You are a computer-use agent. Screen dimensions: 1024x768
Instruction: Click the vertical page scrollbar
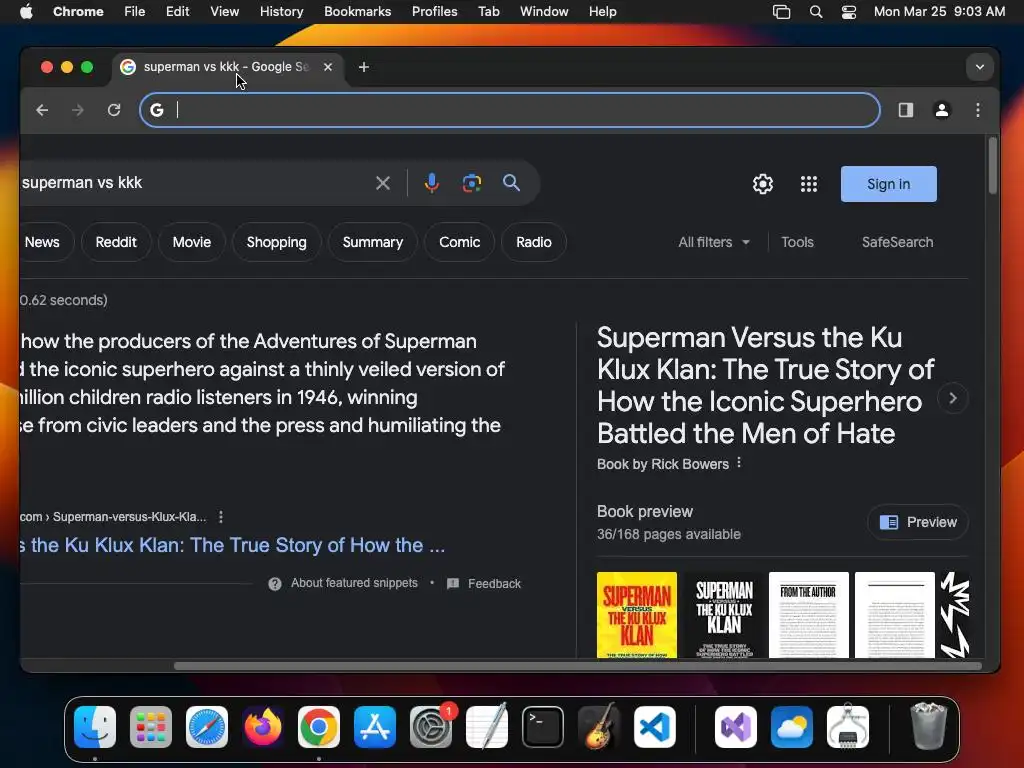coord(993,166)
